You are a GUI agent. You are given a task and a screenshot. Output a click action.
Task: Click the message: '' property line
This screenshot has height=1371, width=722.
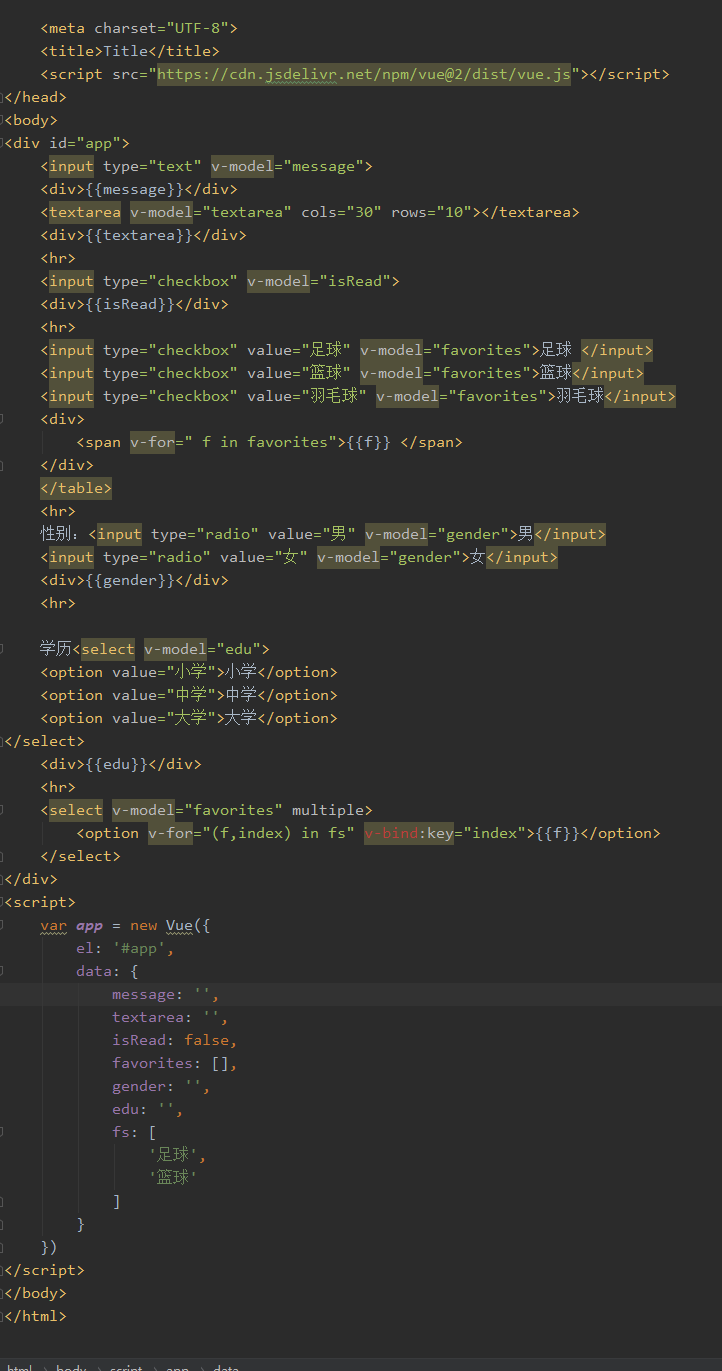click(165, 994)
